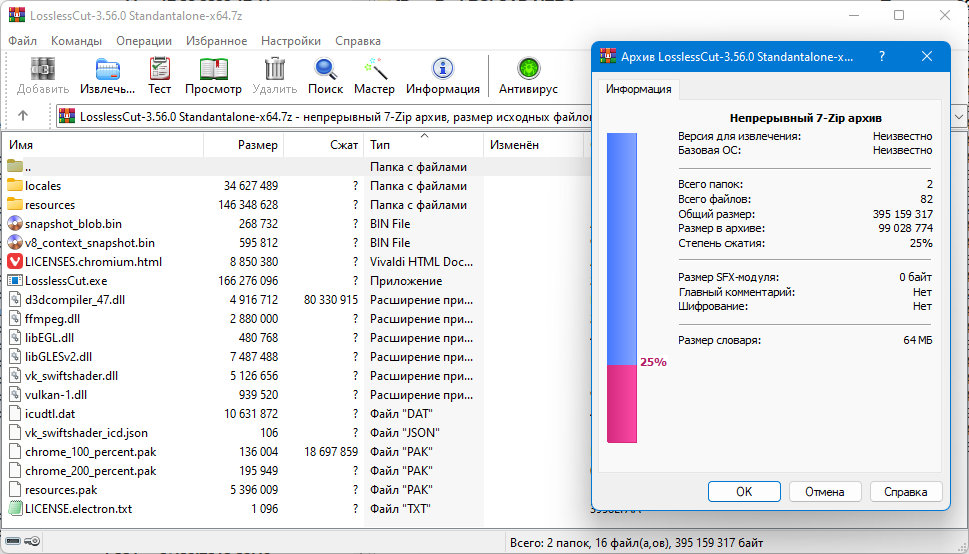Click the ffmpeg.dll file icon
The width and height of the screenshot is (969, 554).
[x=15, y=318]
